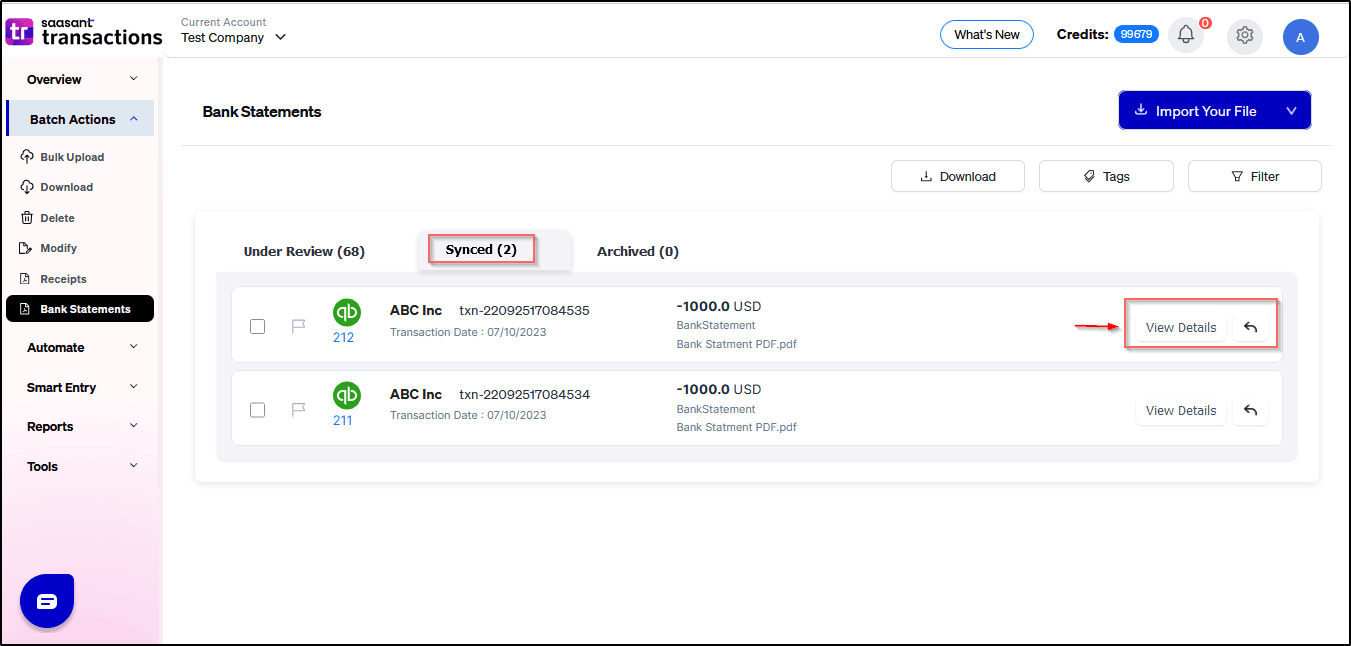
Task: Click the chat support bubble icon
Action: coord(47,601)
